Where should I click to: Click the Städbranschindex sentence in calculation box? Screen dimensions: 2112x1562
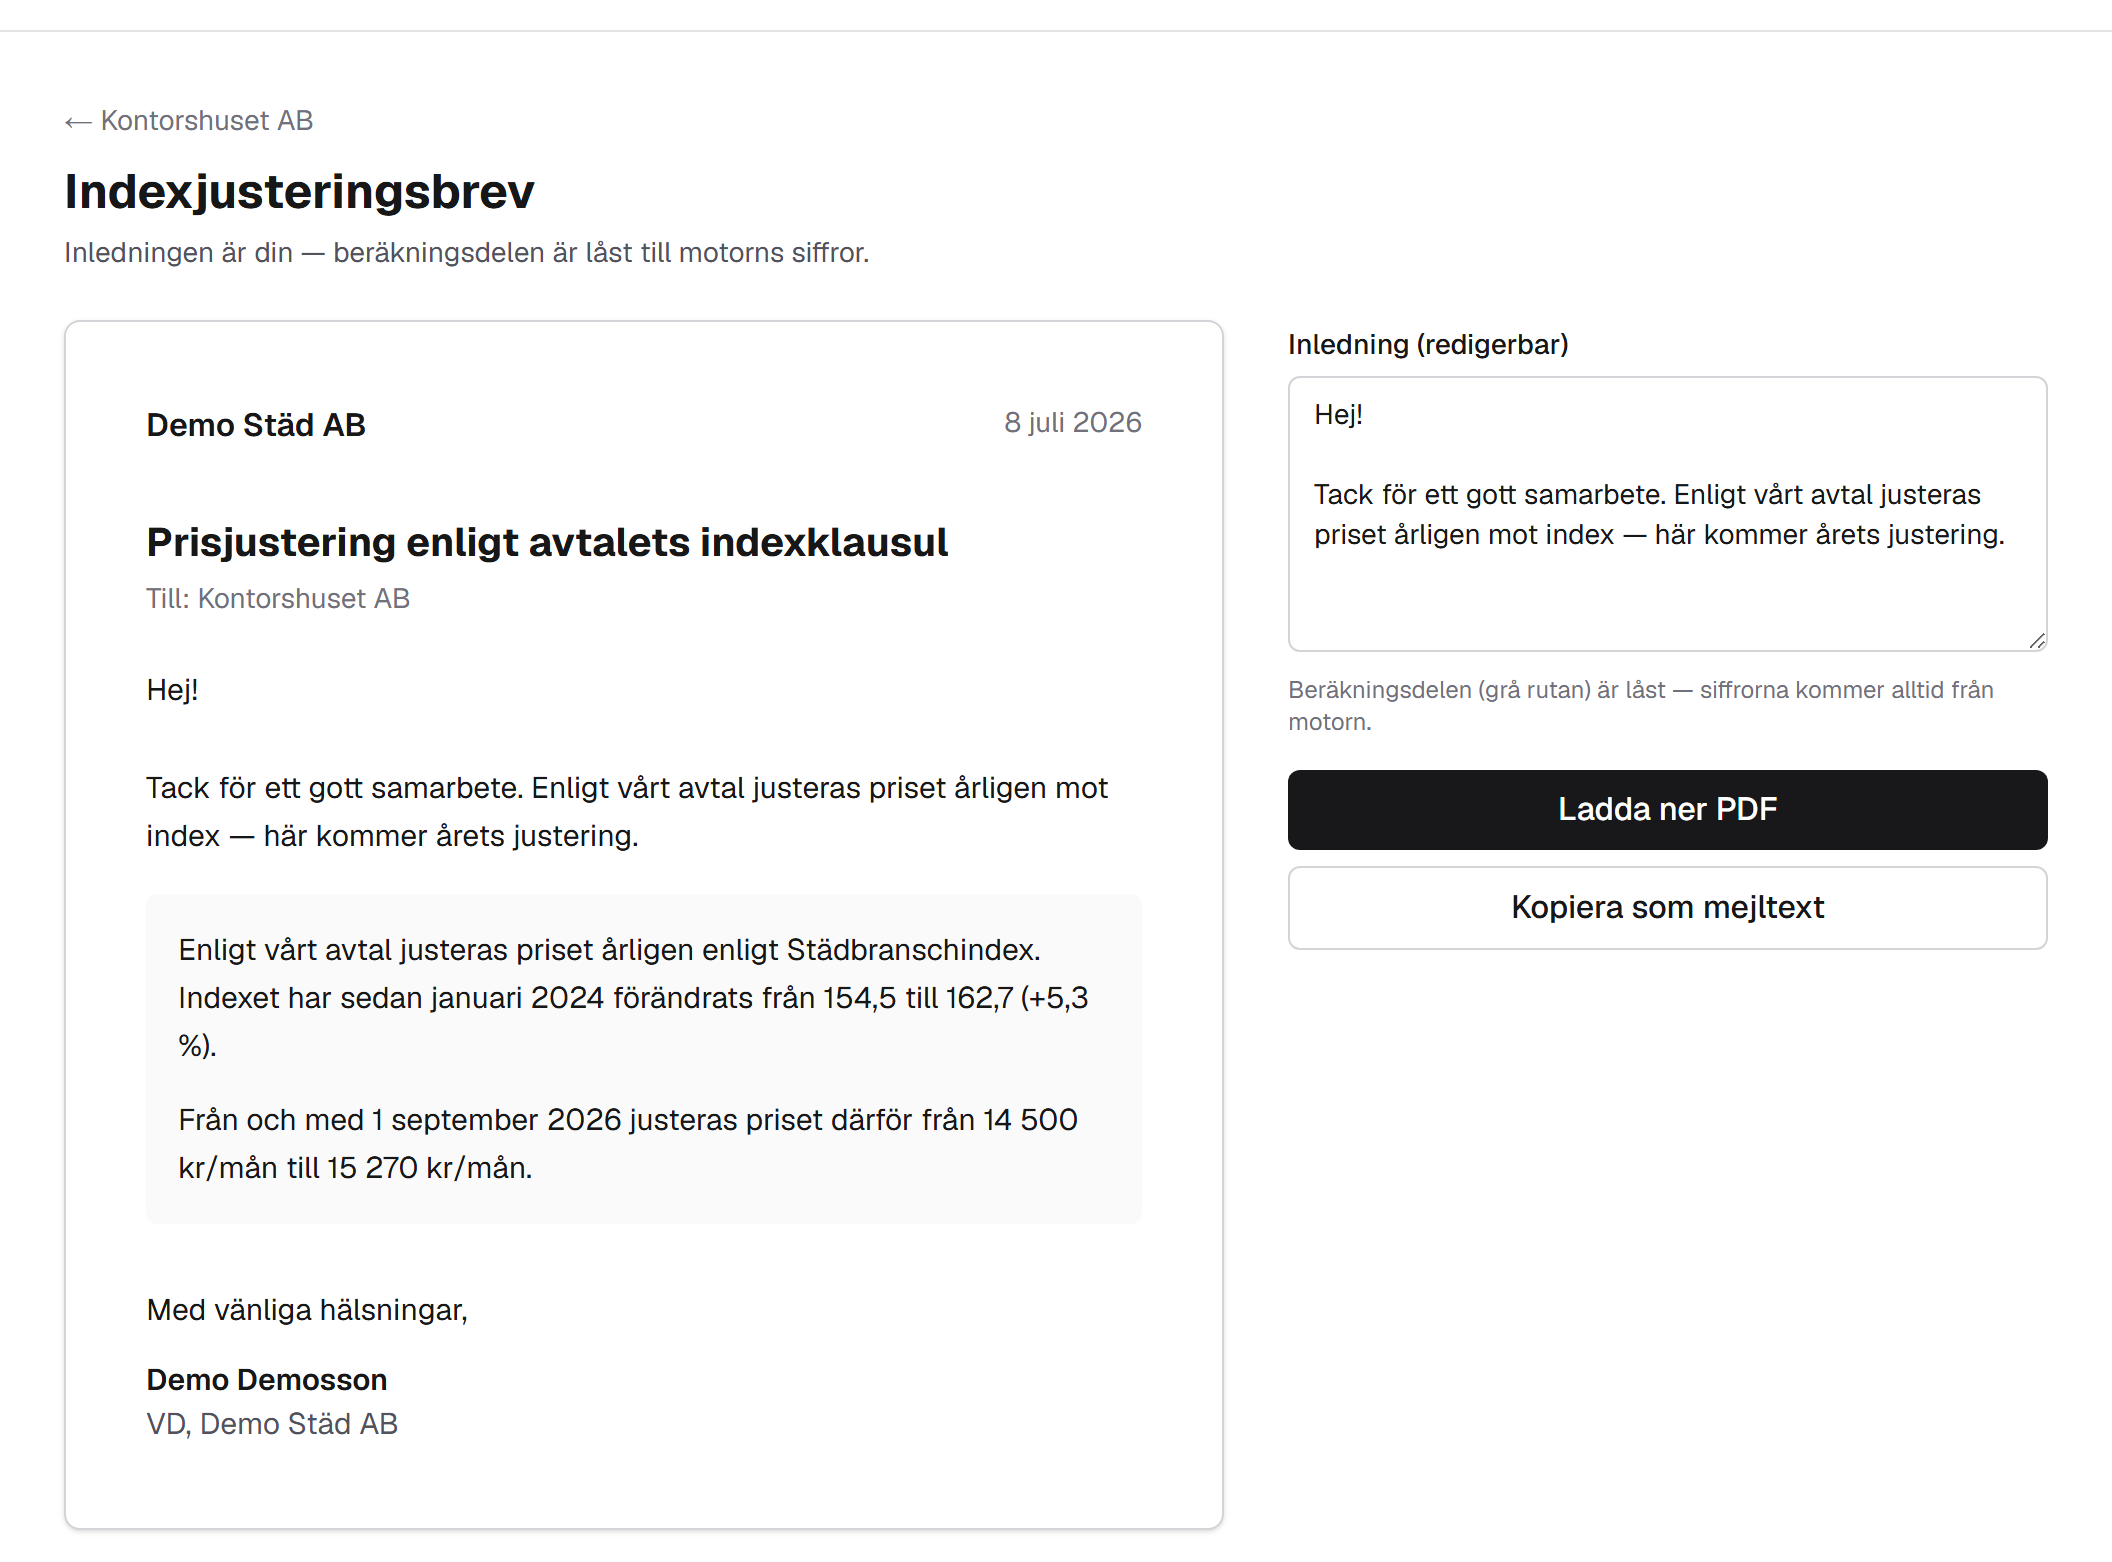pos(610,950)
